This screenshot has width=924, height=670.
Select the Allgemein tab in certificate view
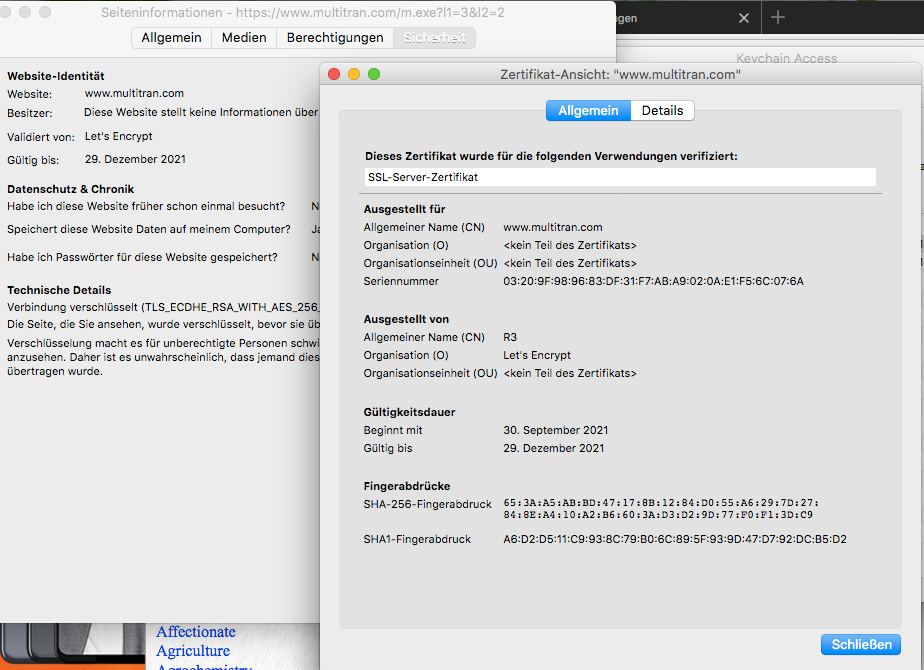tap(588, 111)
